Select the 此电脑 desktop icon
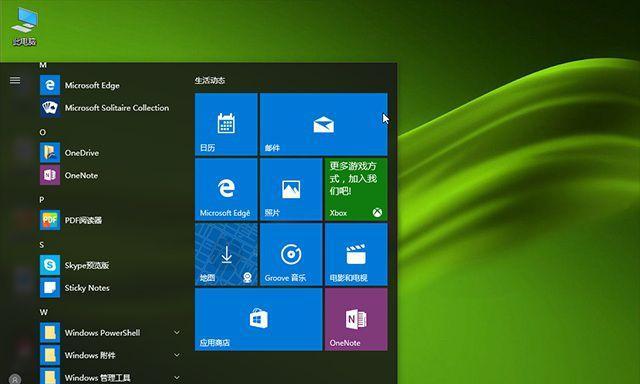This screenshot has height=384, width=640. pyautogui.click(x=24, y=26)
